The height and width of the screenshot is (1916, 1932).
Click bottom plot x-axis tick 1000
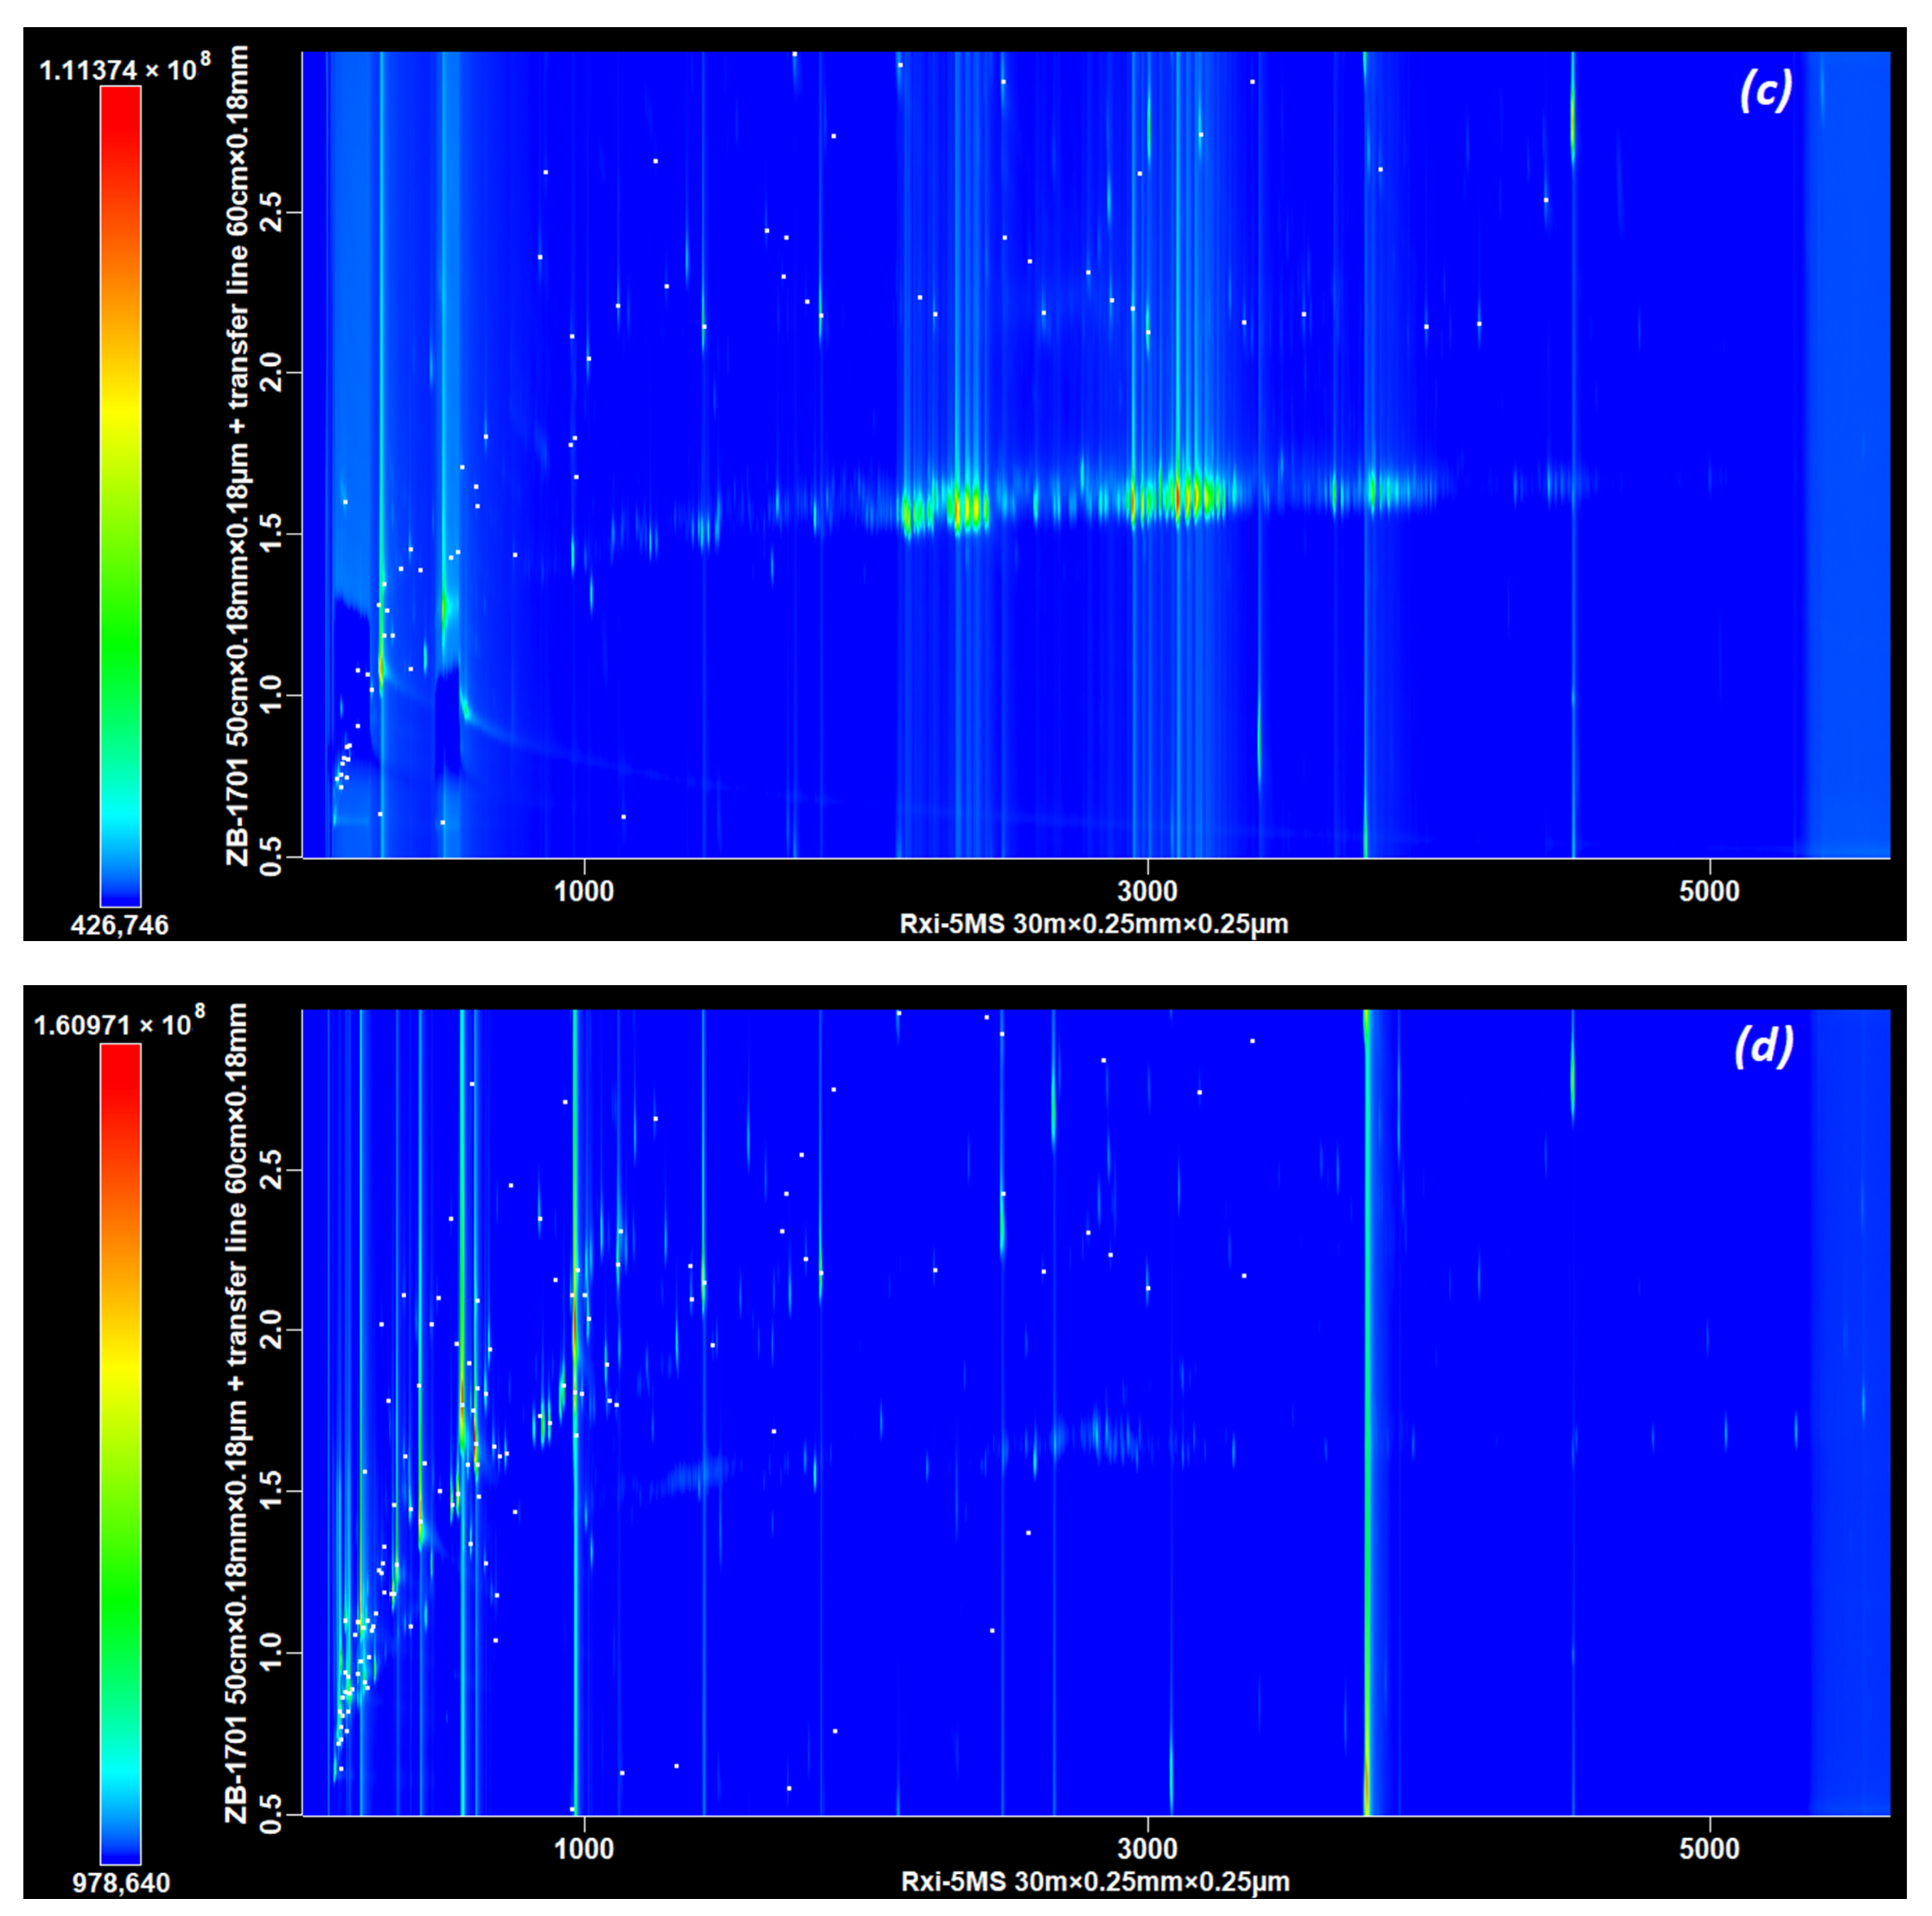pos(584,1848)
